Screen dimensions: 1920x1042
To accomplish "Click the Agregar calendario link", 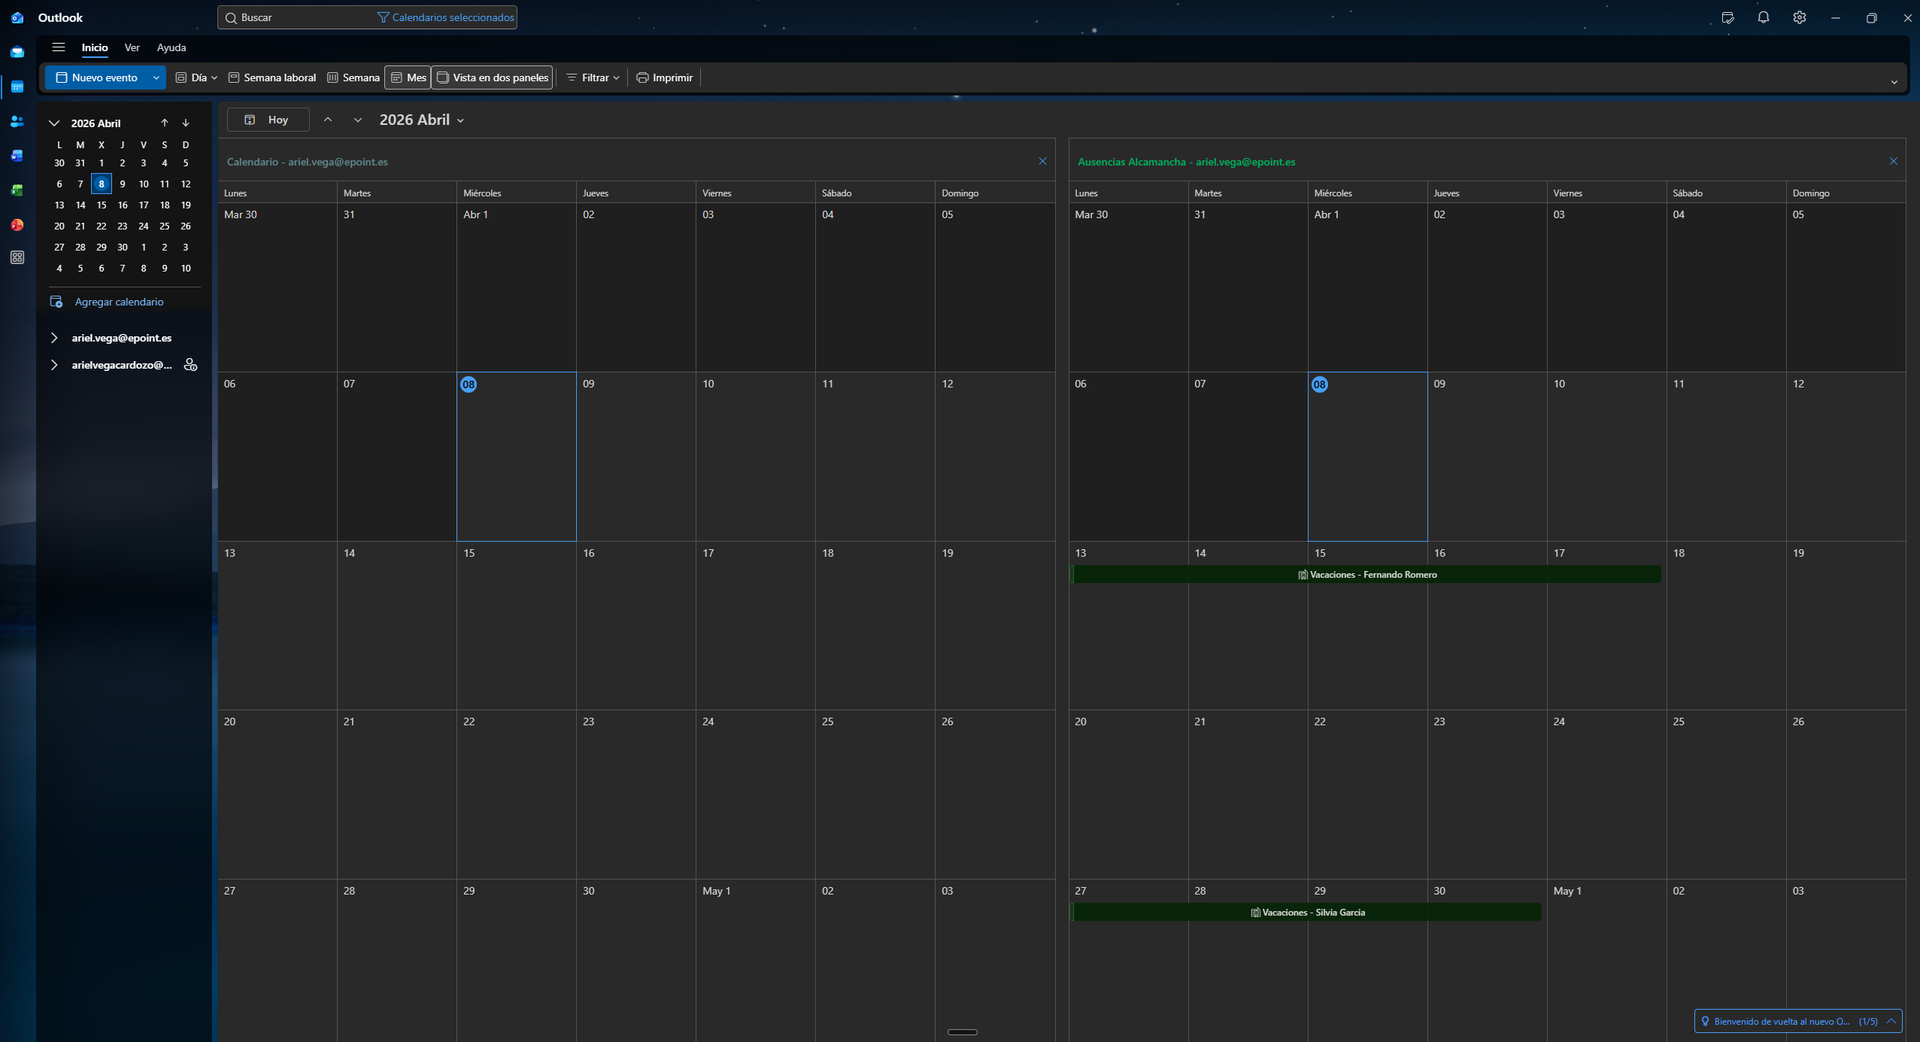I will (x=118, y=302).
